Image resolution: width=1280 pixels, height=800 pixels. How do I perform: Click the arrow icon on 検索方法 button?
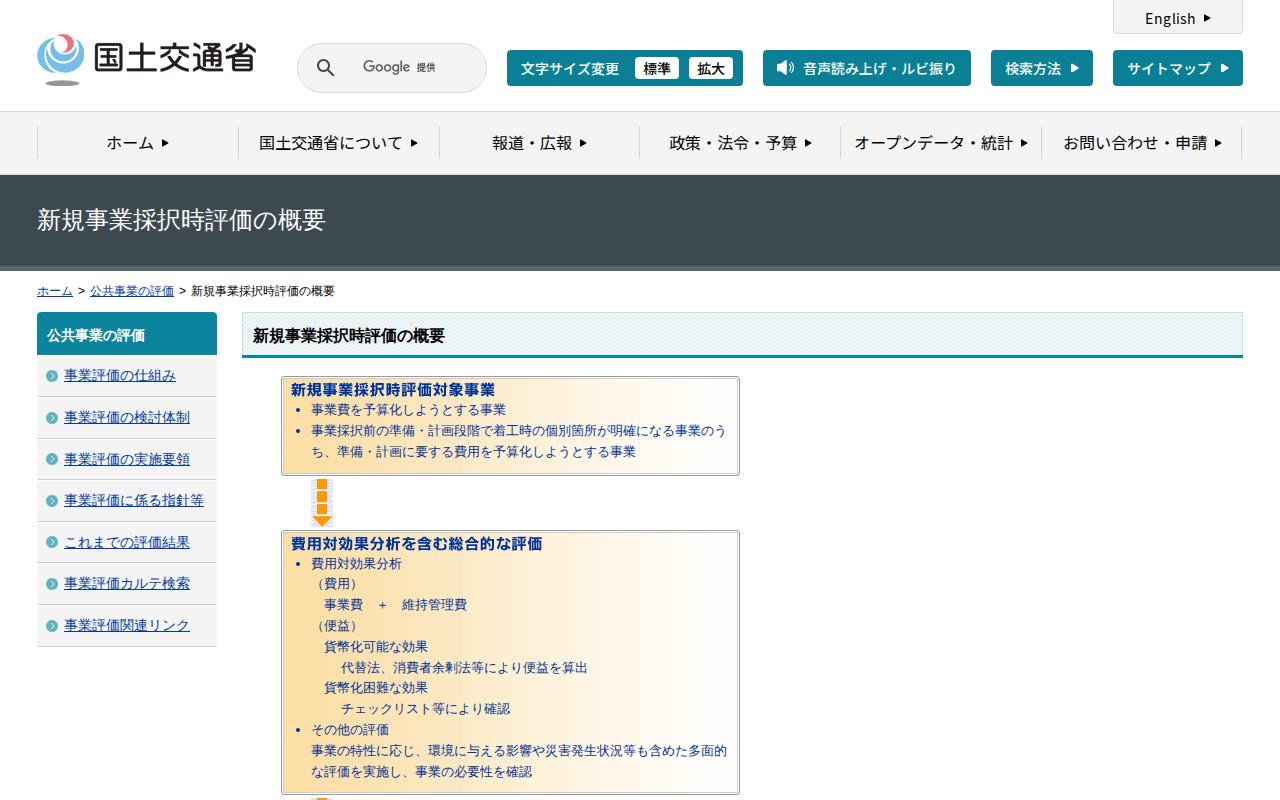pyautogui.click(x=1074, y=68)
